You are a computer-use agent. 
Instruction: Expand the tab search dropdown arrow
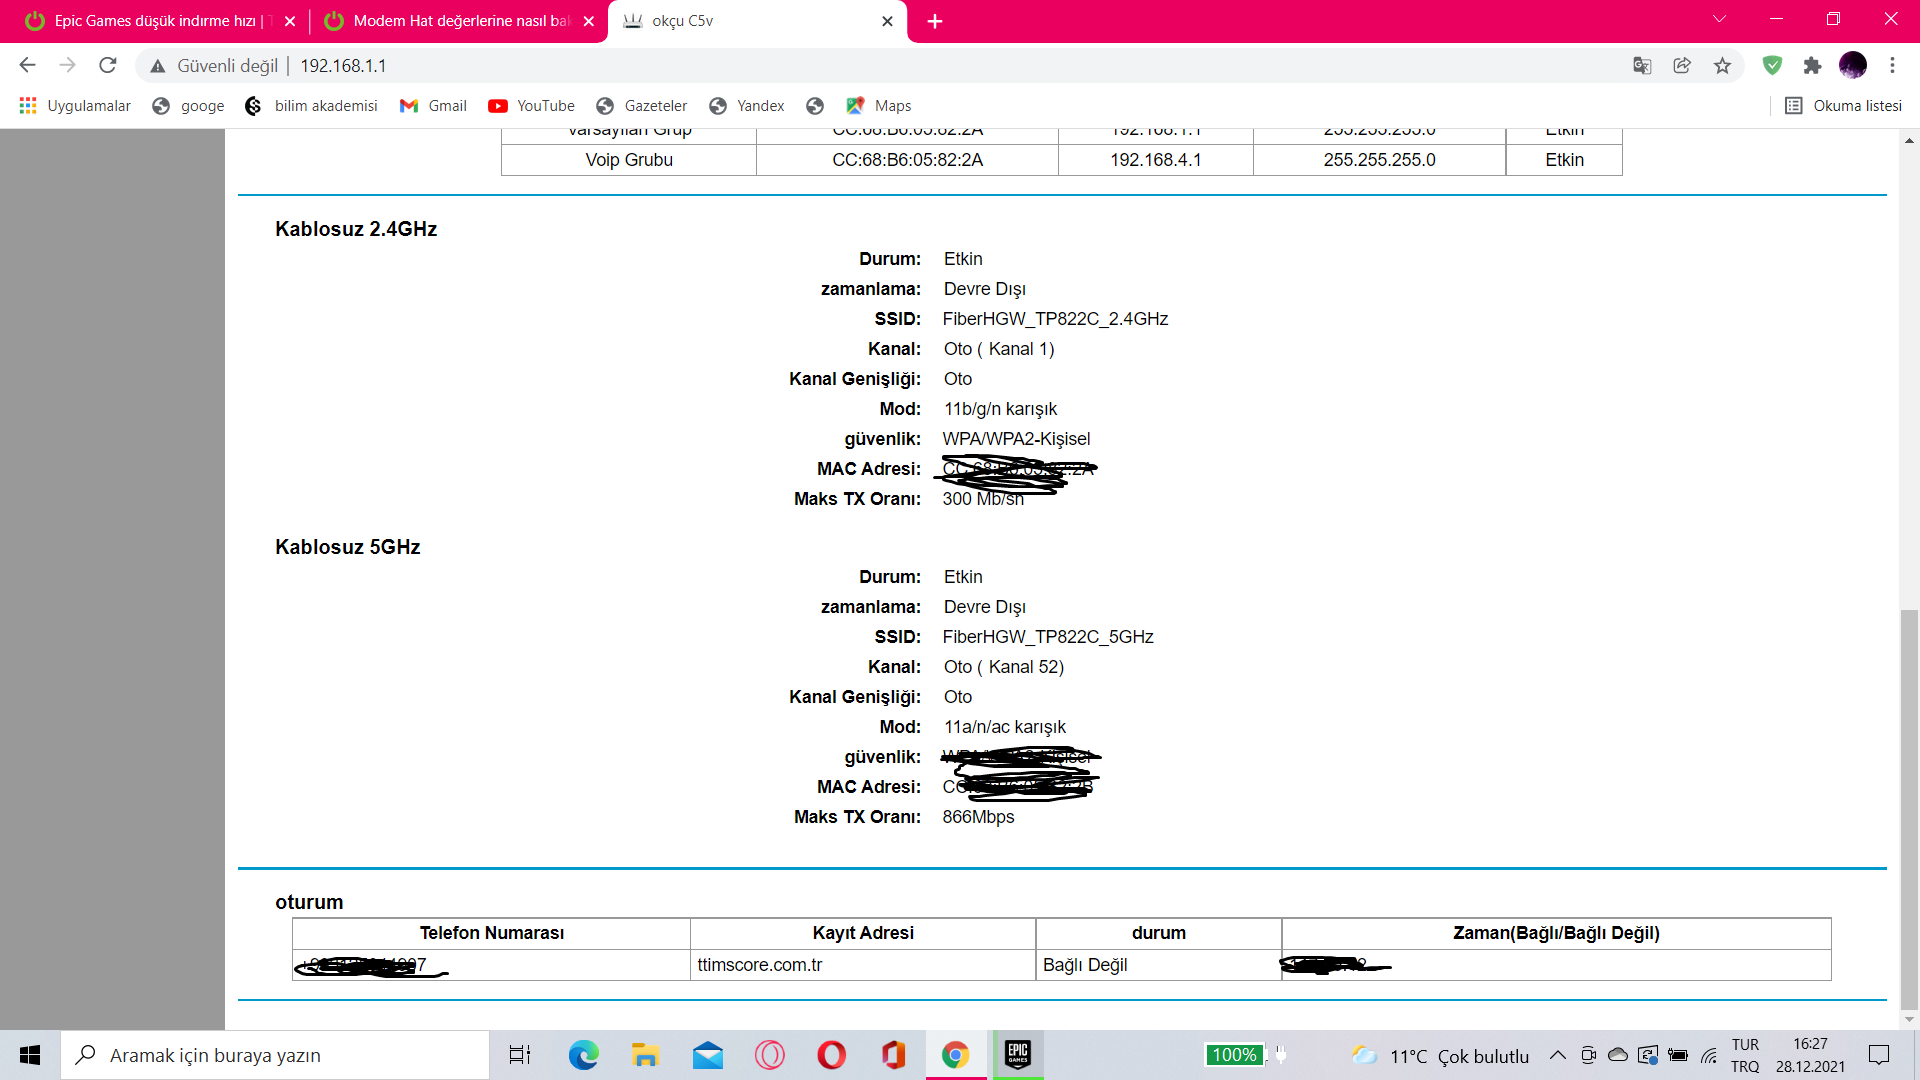pos(1719,19)
